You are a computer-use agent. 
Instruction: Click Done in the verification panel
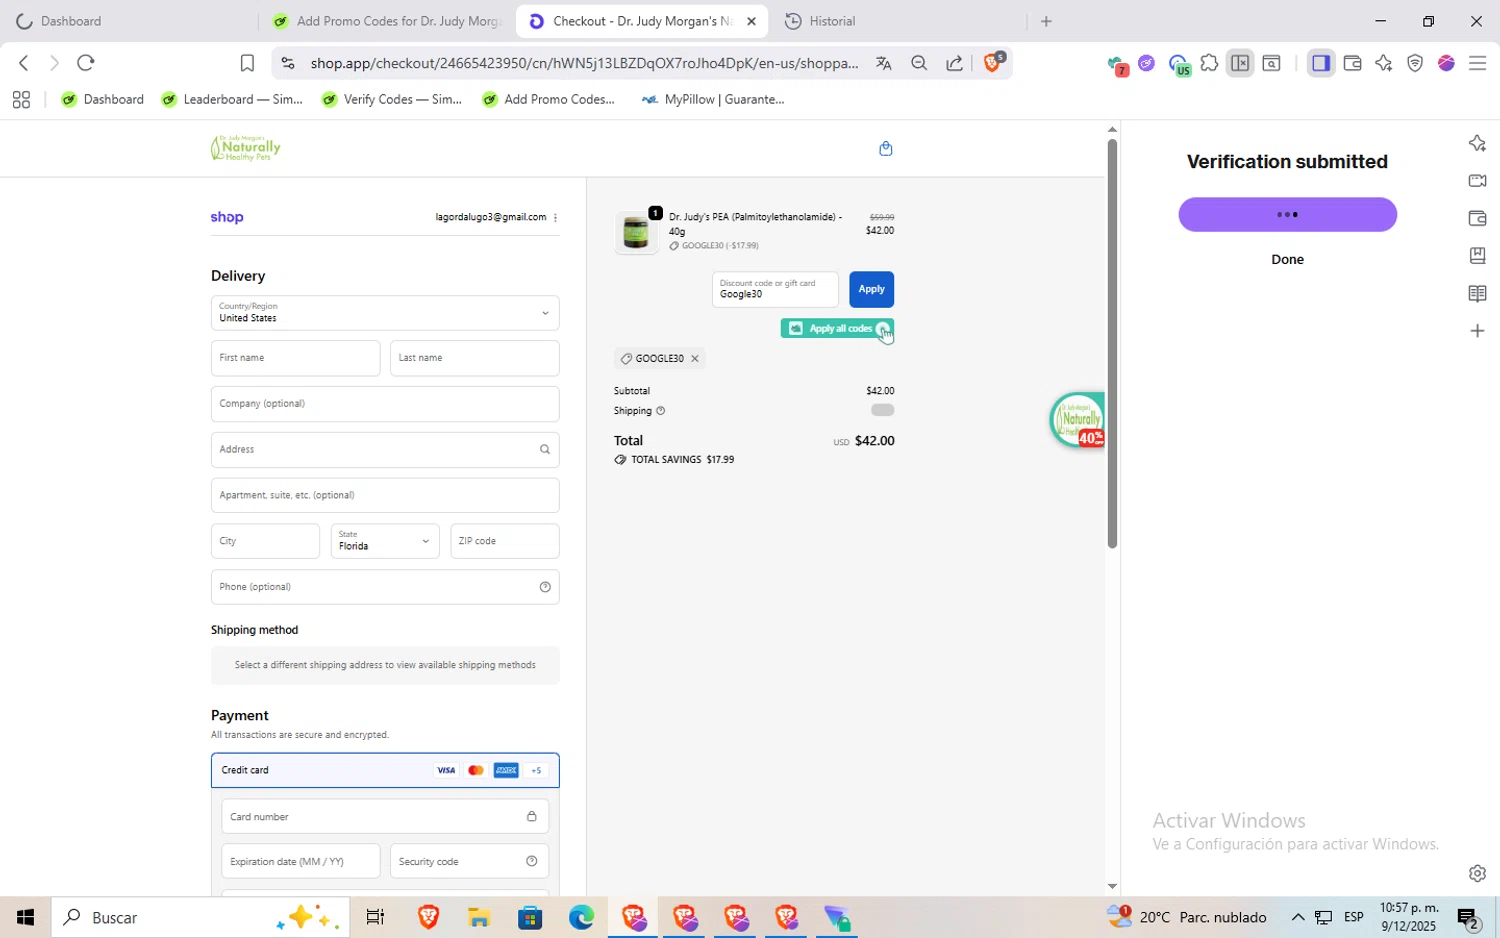pyautogui.click(x=1287, y=259)
